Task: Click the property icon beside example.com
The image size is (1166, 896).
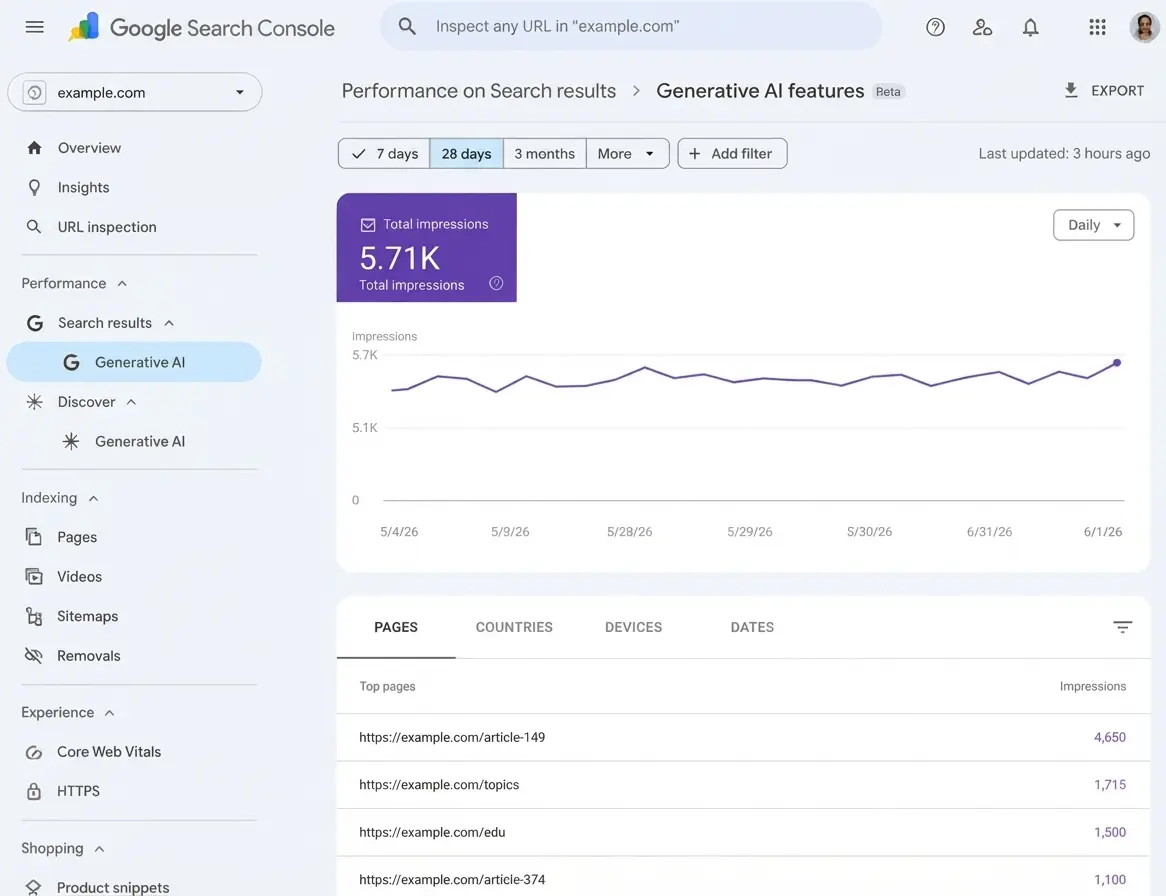Action: pyautogui.click(x=34, y=92)
